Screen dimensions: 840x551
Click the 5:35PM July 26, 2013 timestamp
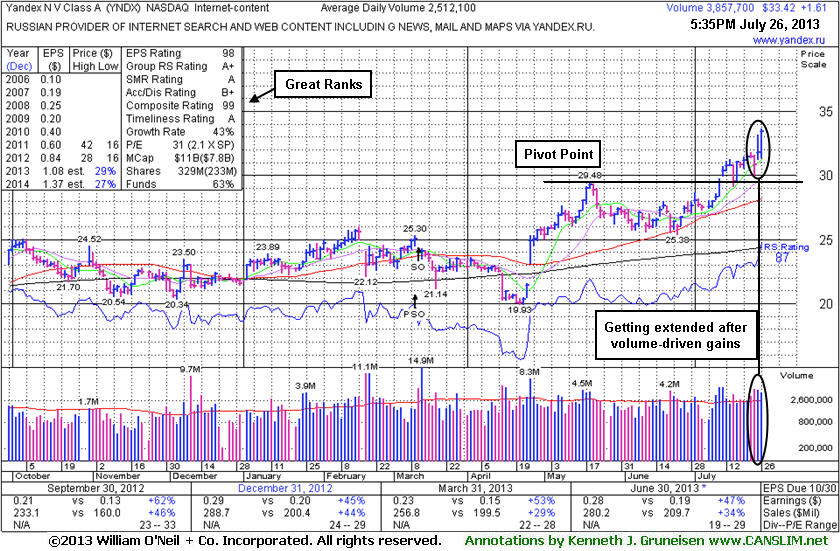click(x=754, y=24)
